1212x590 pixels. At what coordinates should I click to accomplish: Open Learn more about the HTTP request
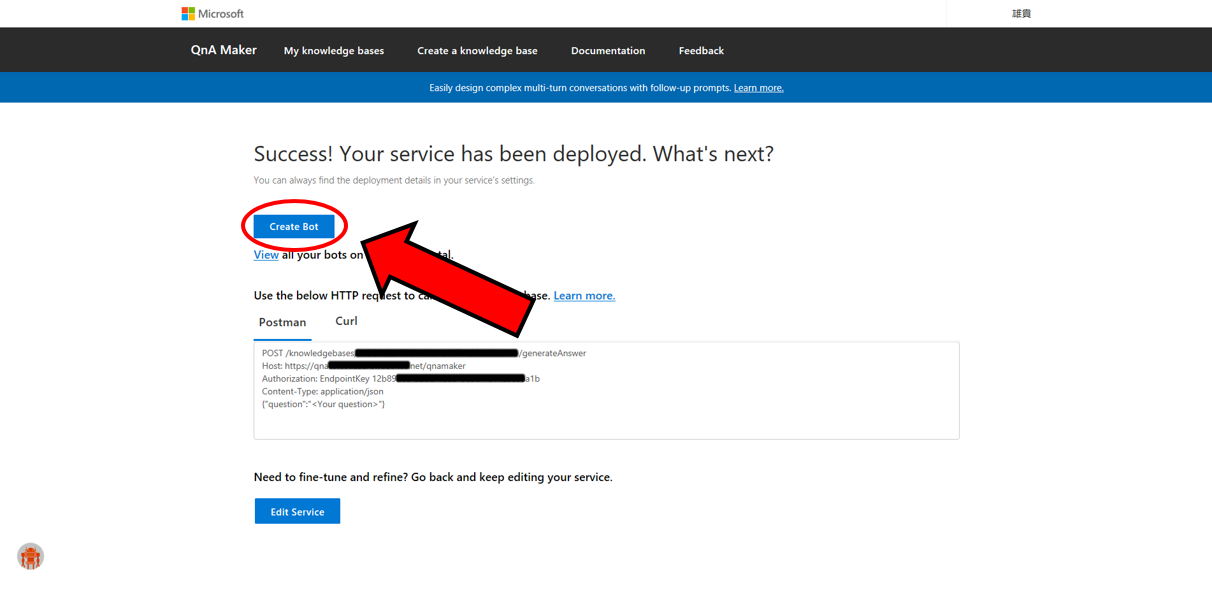pyautogui.click(x=584, y=296)
